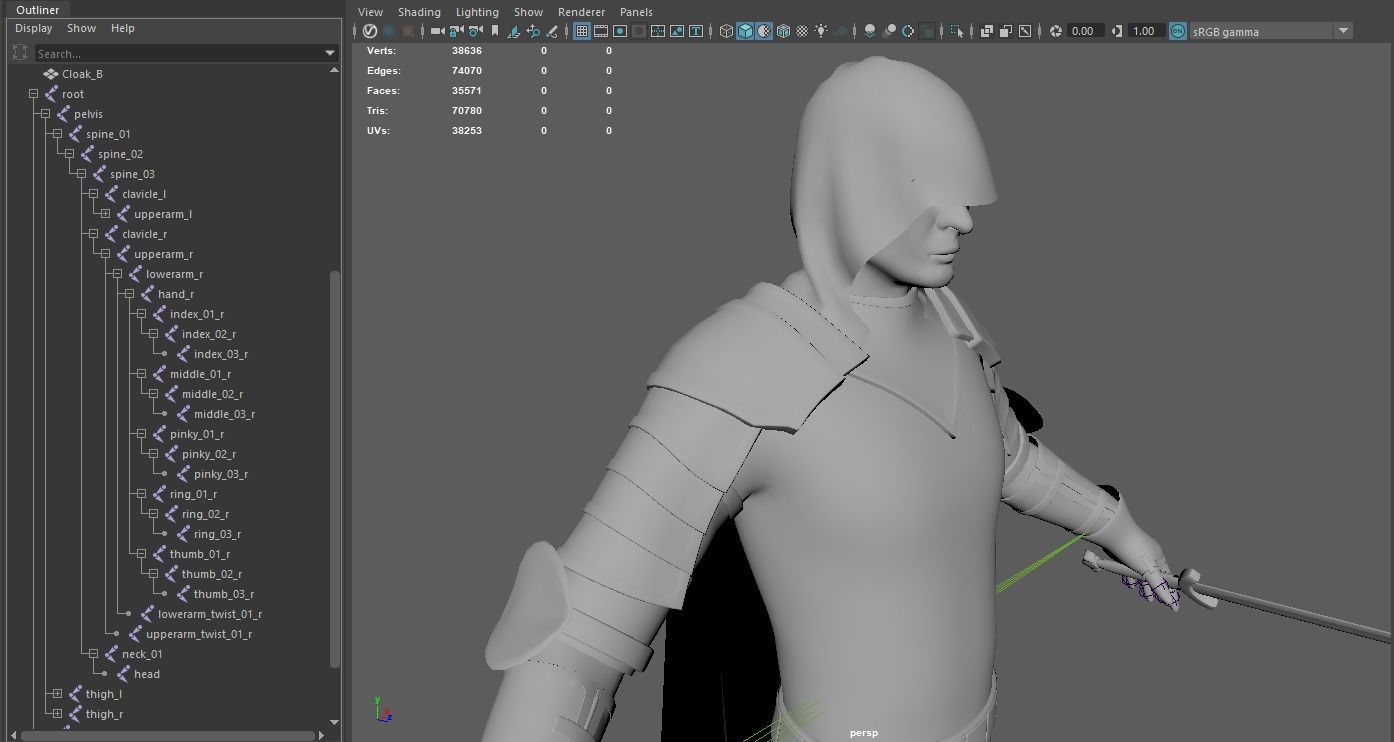Select the thumb_02_r joint

211,574
